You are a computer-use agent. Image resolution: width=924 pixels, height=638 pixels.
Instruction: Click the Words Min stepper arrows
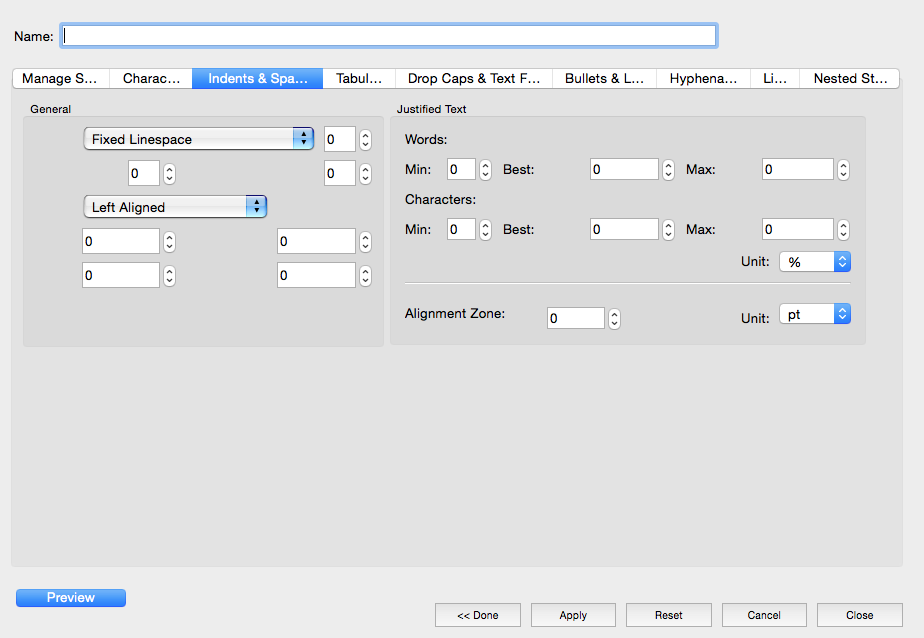pos(485,170)
